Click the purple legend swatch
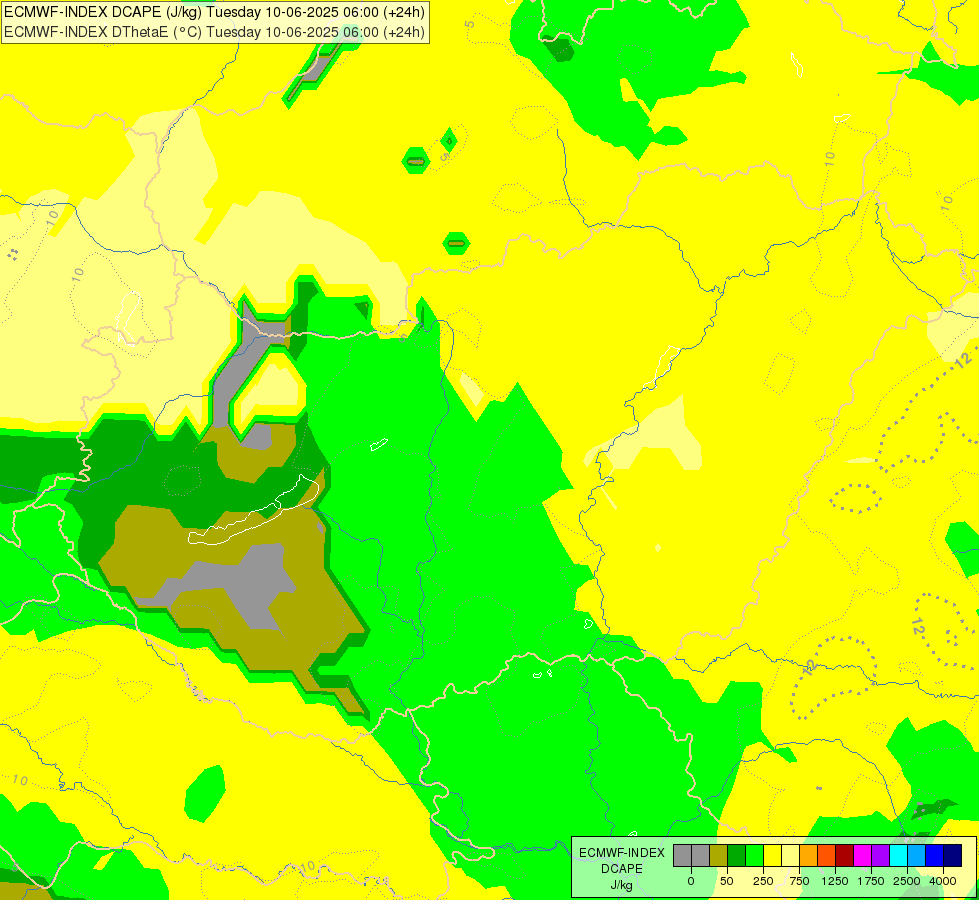Screen dimensions: 979x900 [x=880, y=855]
